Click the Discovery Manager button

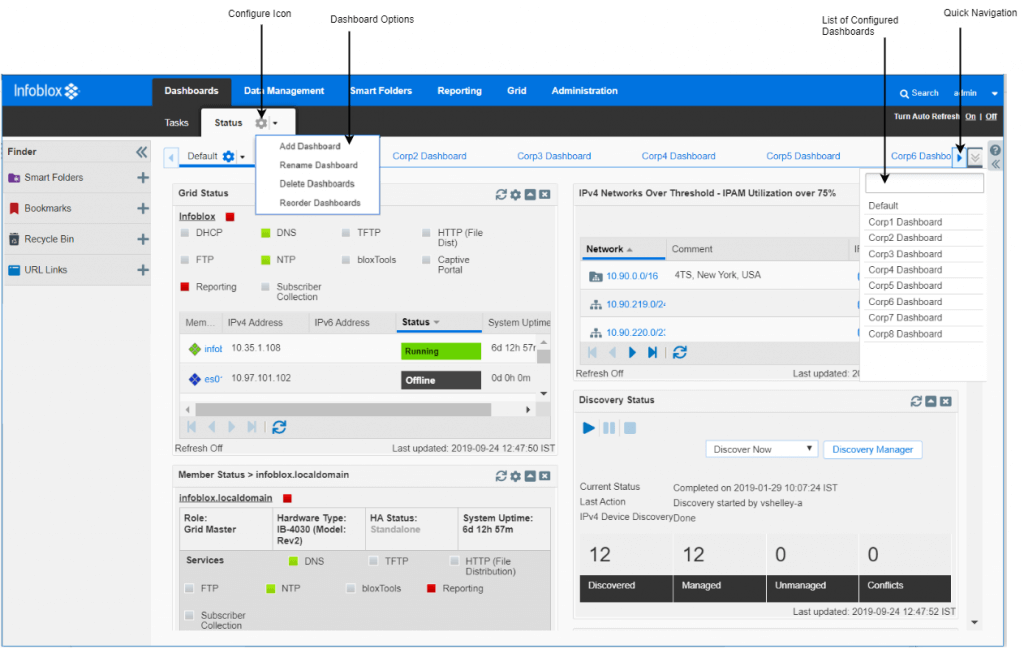tap(872, 449)
